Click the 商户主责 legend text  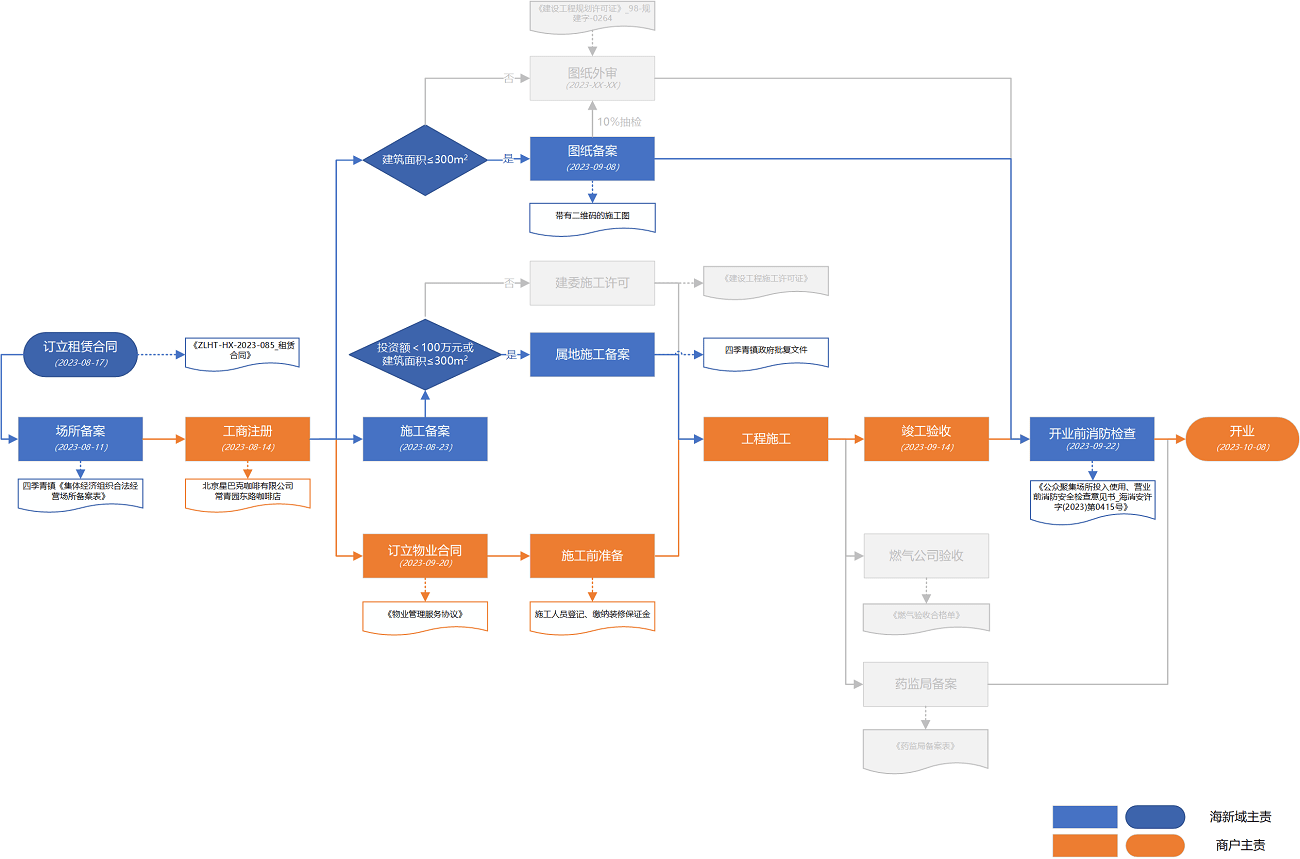(x=1241, y=845)
